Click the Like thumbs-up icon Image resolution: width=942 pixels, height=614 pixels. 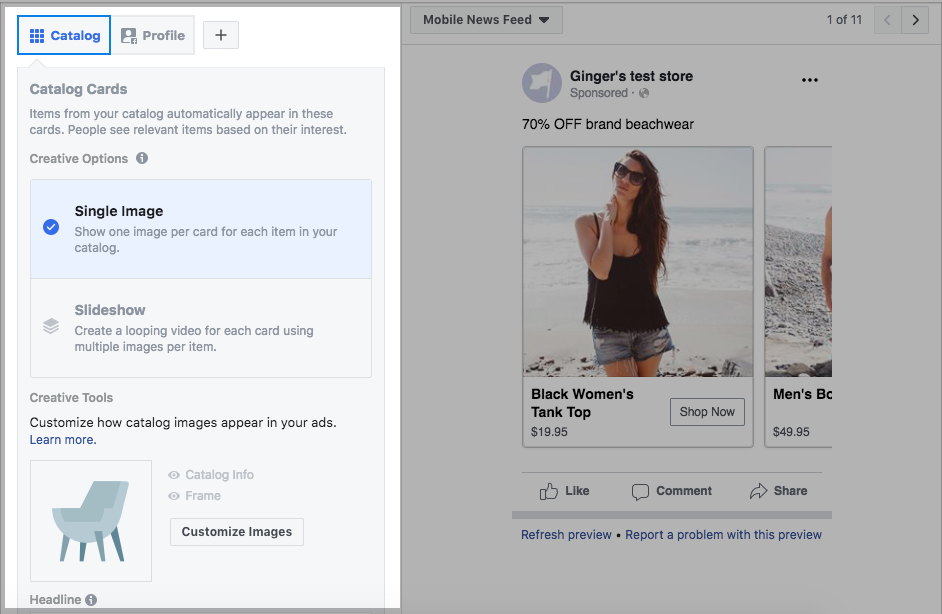549,491
